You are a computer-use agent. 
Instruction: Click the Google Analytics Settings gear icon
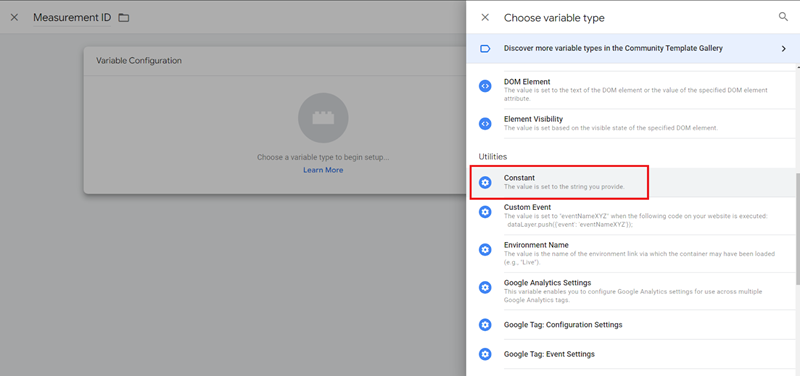coord(485,287)
